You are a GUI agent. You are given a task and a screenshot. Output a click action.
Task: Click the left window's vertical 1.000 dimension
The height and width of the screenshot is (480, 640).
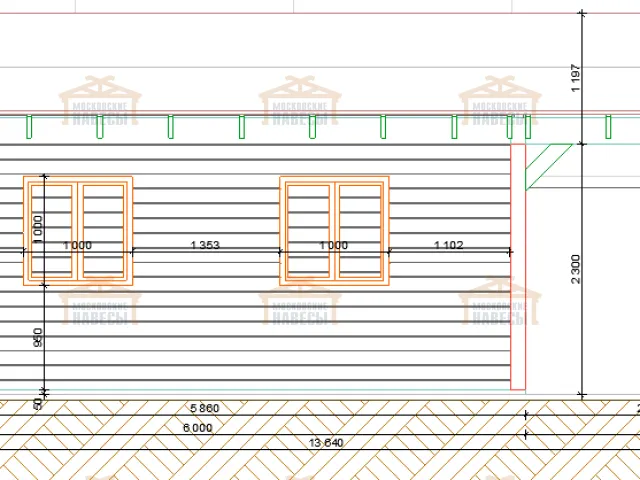pos(38,223)
